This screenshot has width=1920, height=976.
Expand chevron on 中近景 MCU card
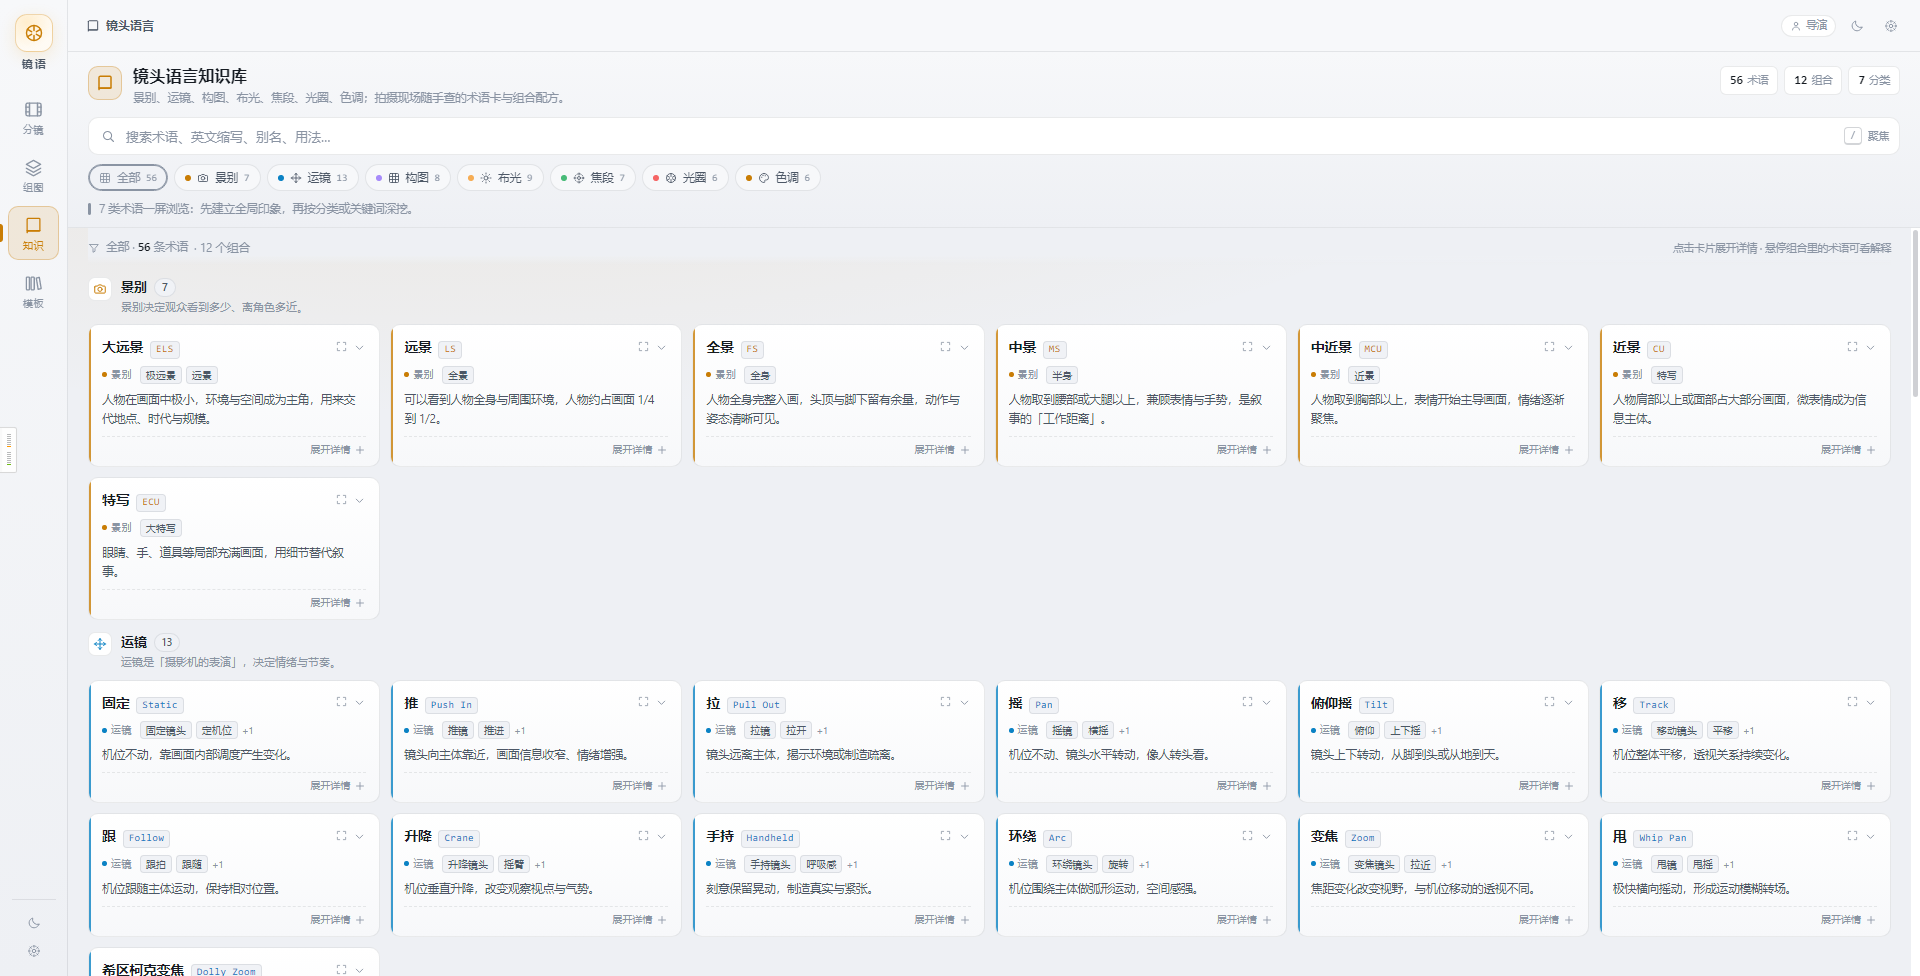1568,348
